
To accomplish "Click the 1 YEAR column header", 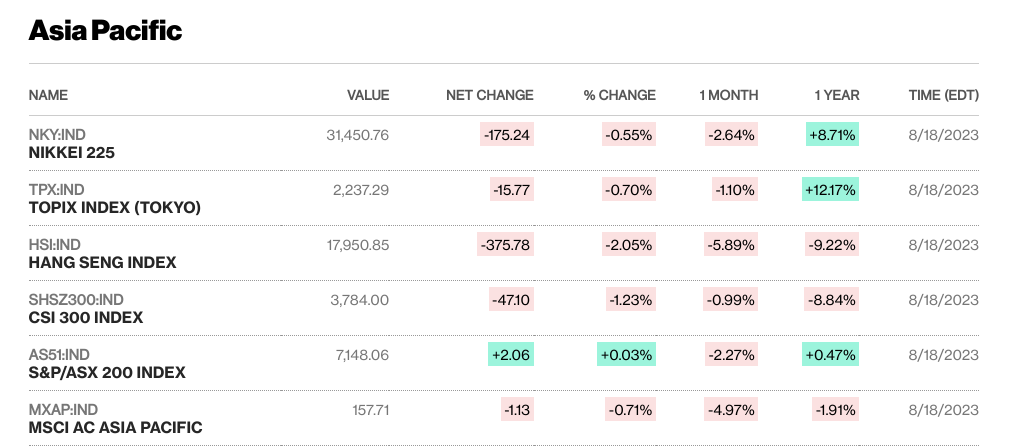I will pos(836,95).
